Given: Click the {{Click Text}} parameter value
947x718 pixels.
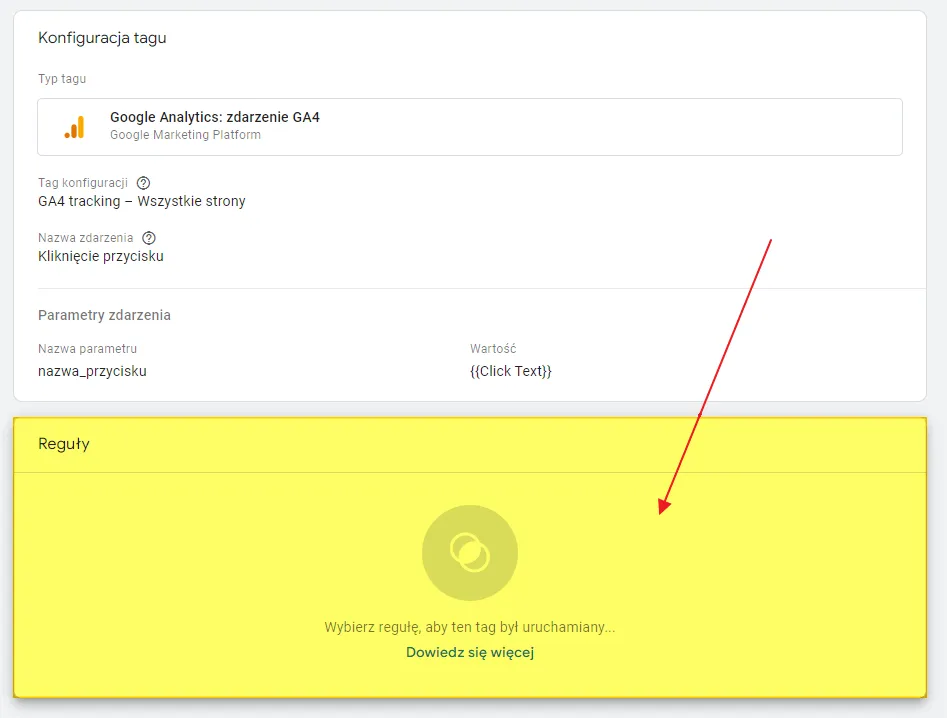Looking at the screenshot, I should coord(511,371).
